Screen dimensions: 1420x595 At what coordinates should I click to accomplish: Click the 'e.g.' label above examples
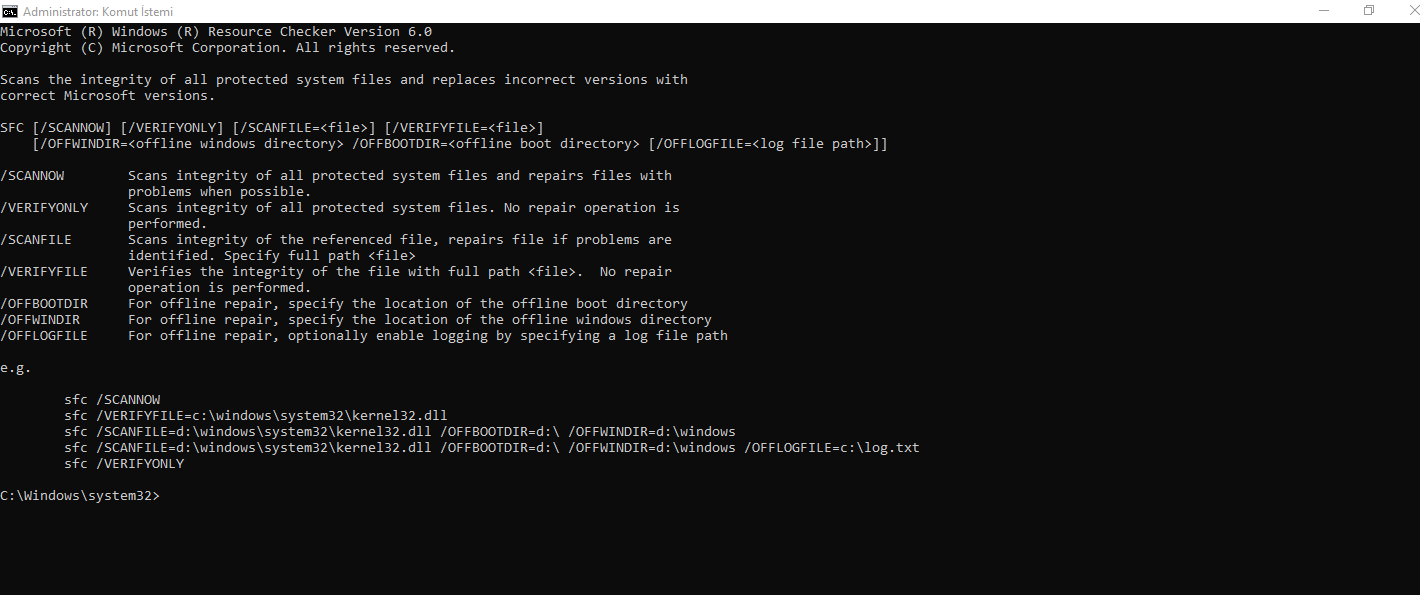coord(16,368)
